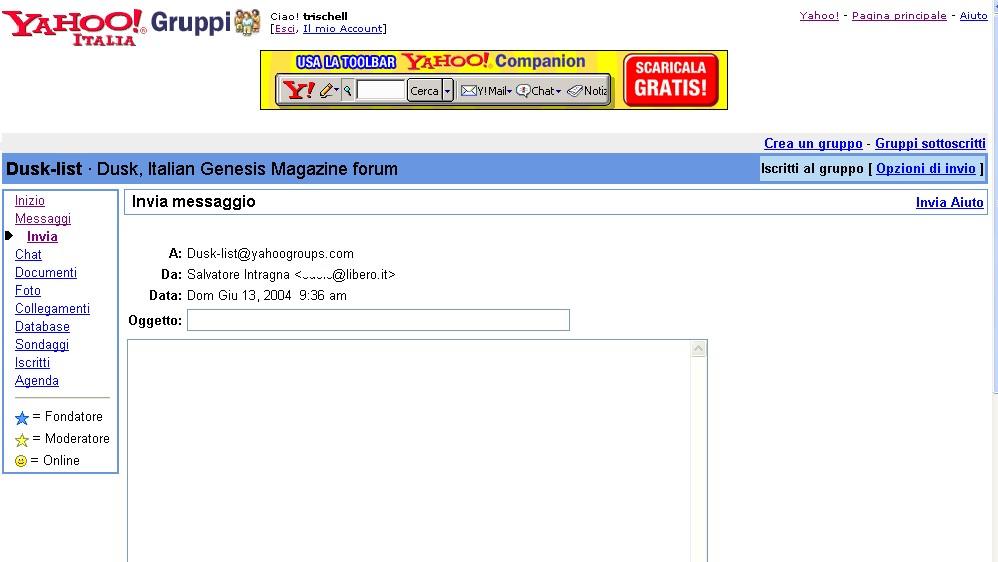Open the Messaggi sidebar link

coord(43,218)
